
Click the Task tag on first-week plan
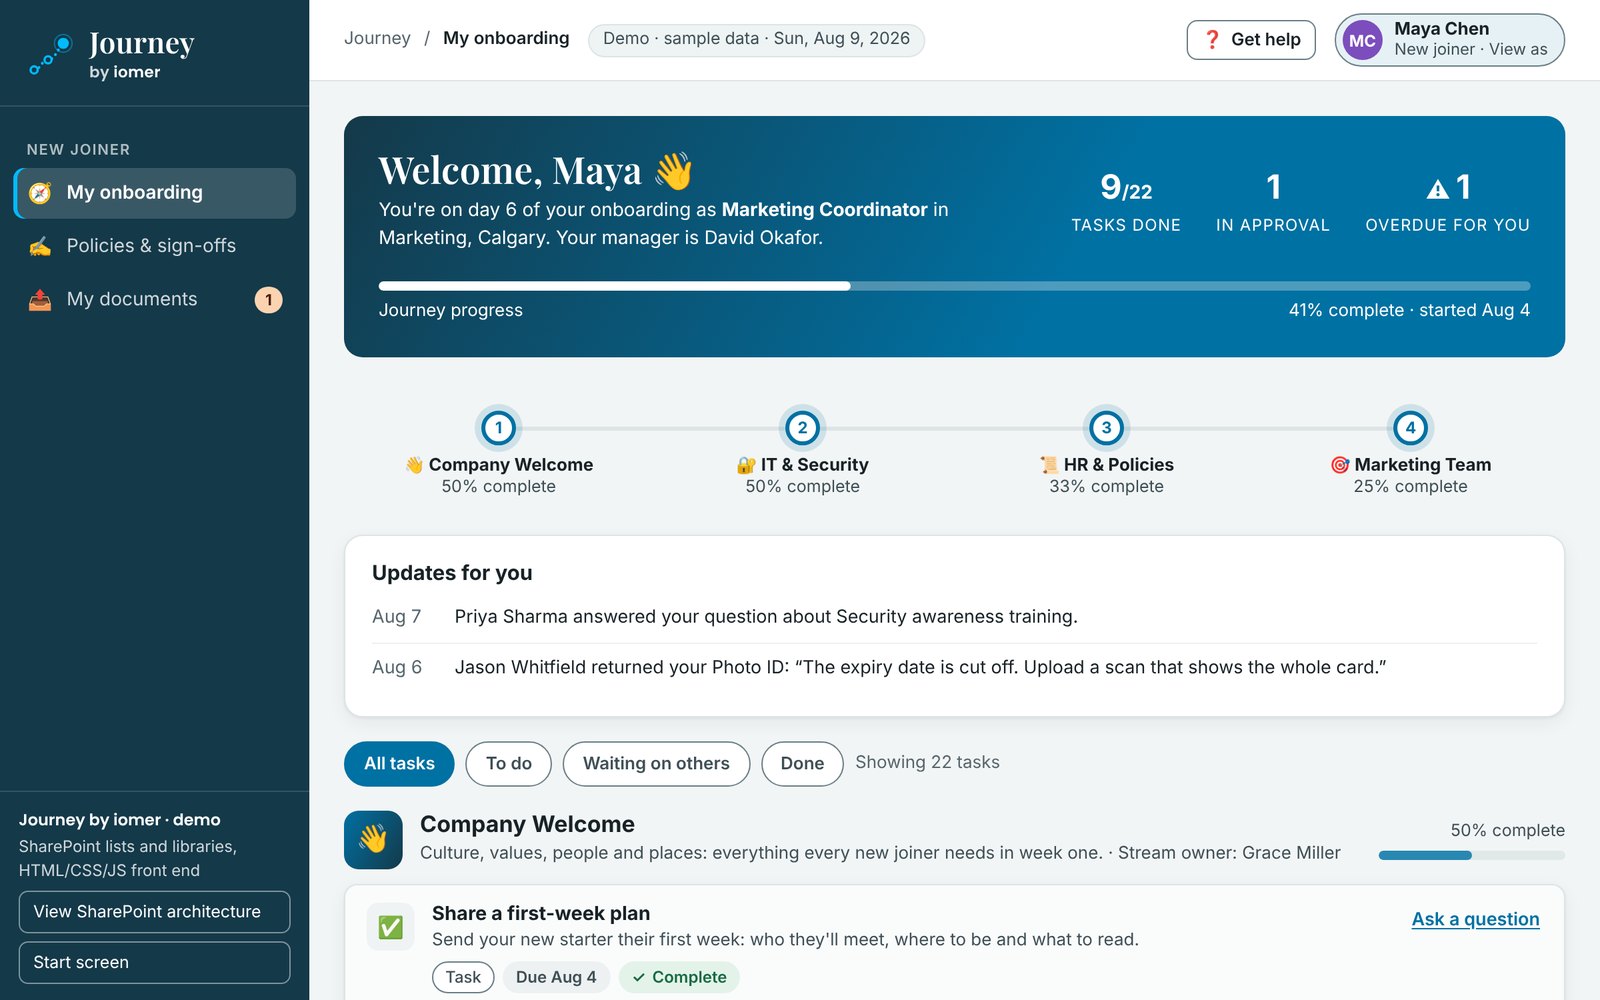click(x=463, y=977)
